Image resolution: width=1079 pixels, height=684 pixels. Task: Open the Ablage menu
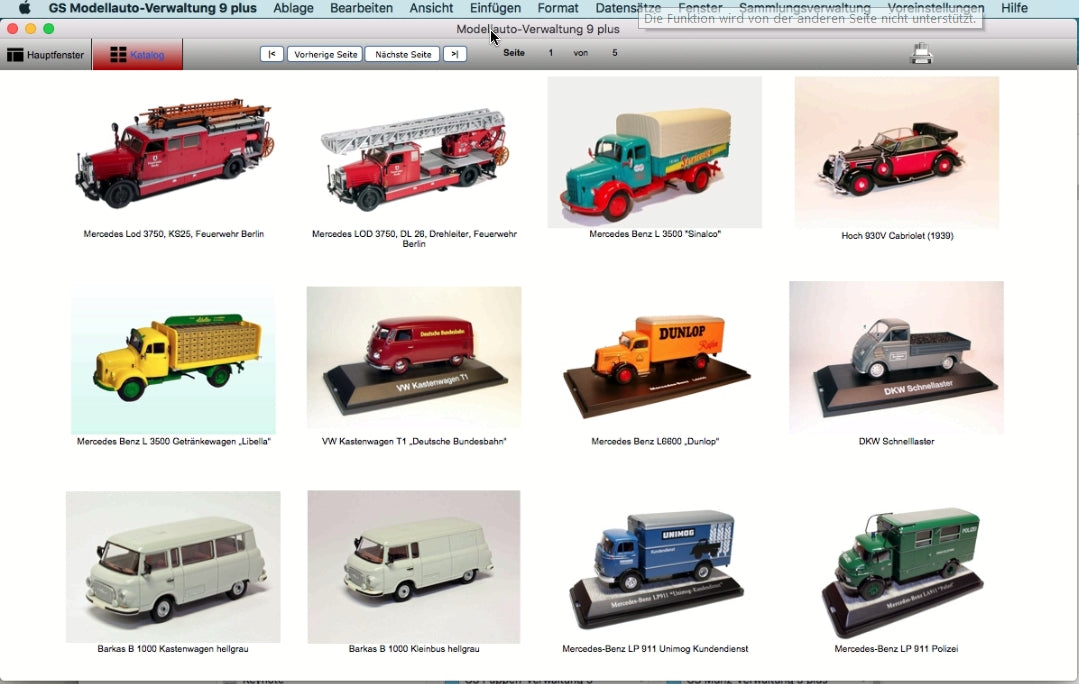coord(293,8)
